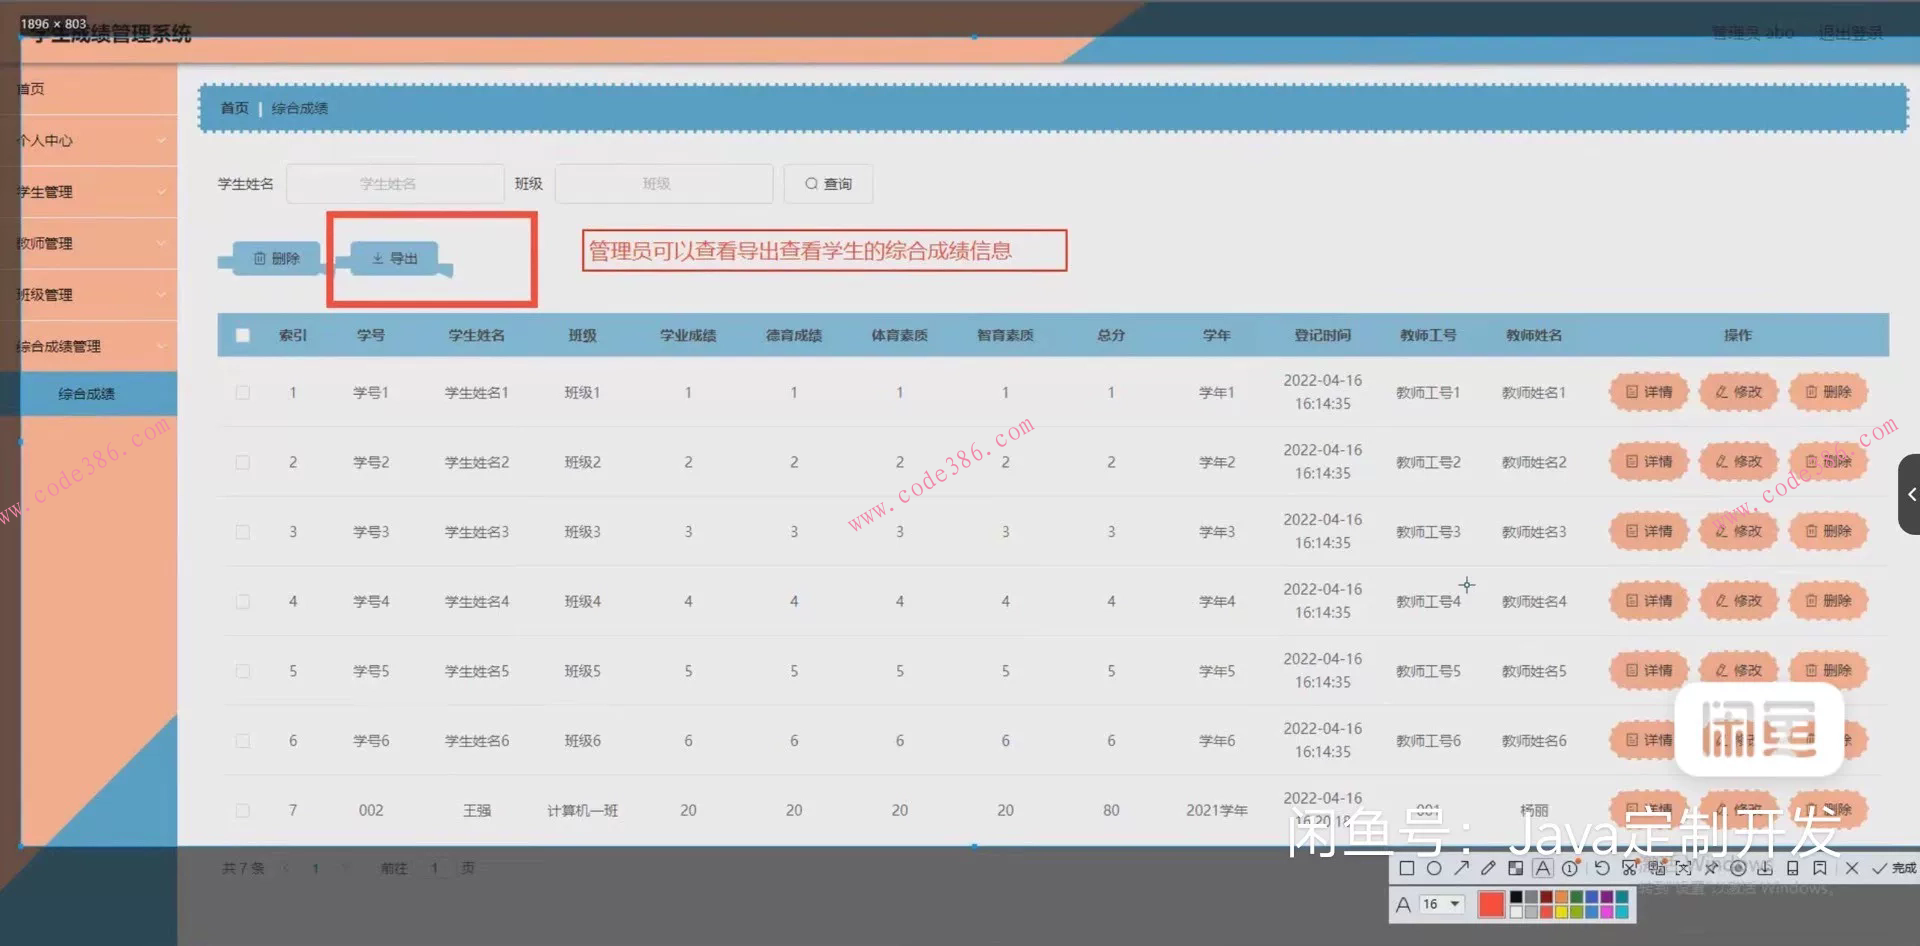Open 详情 for row 学号5
This screenshot has width=1920, height=946.
pos(1649,670)
